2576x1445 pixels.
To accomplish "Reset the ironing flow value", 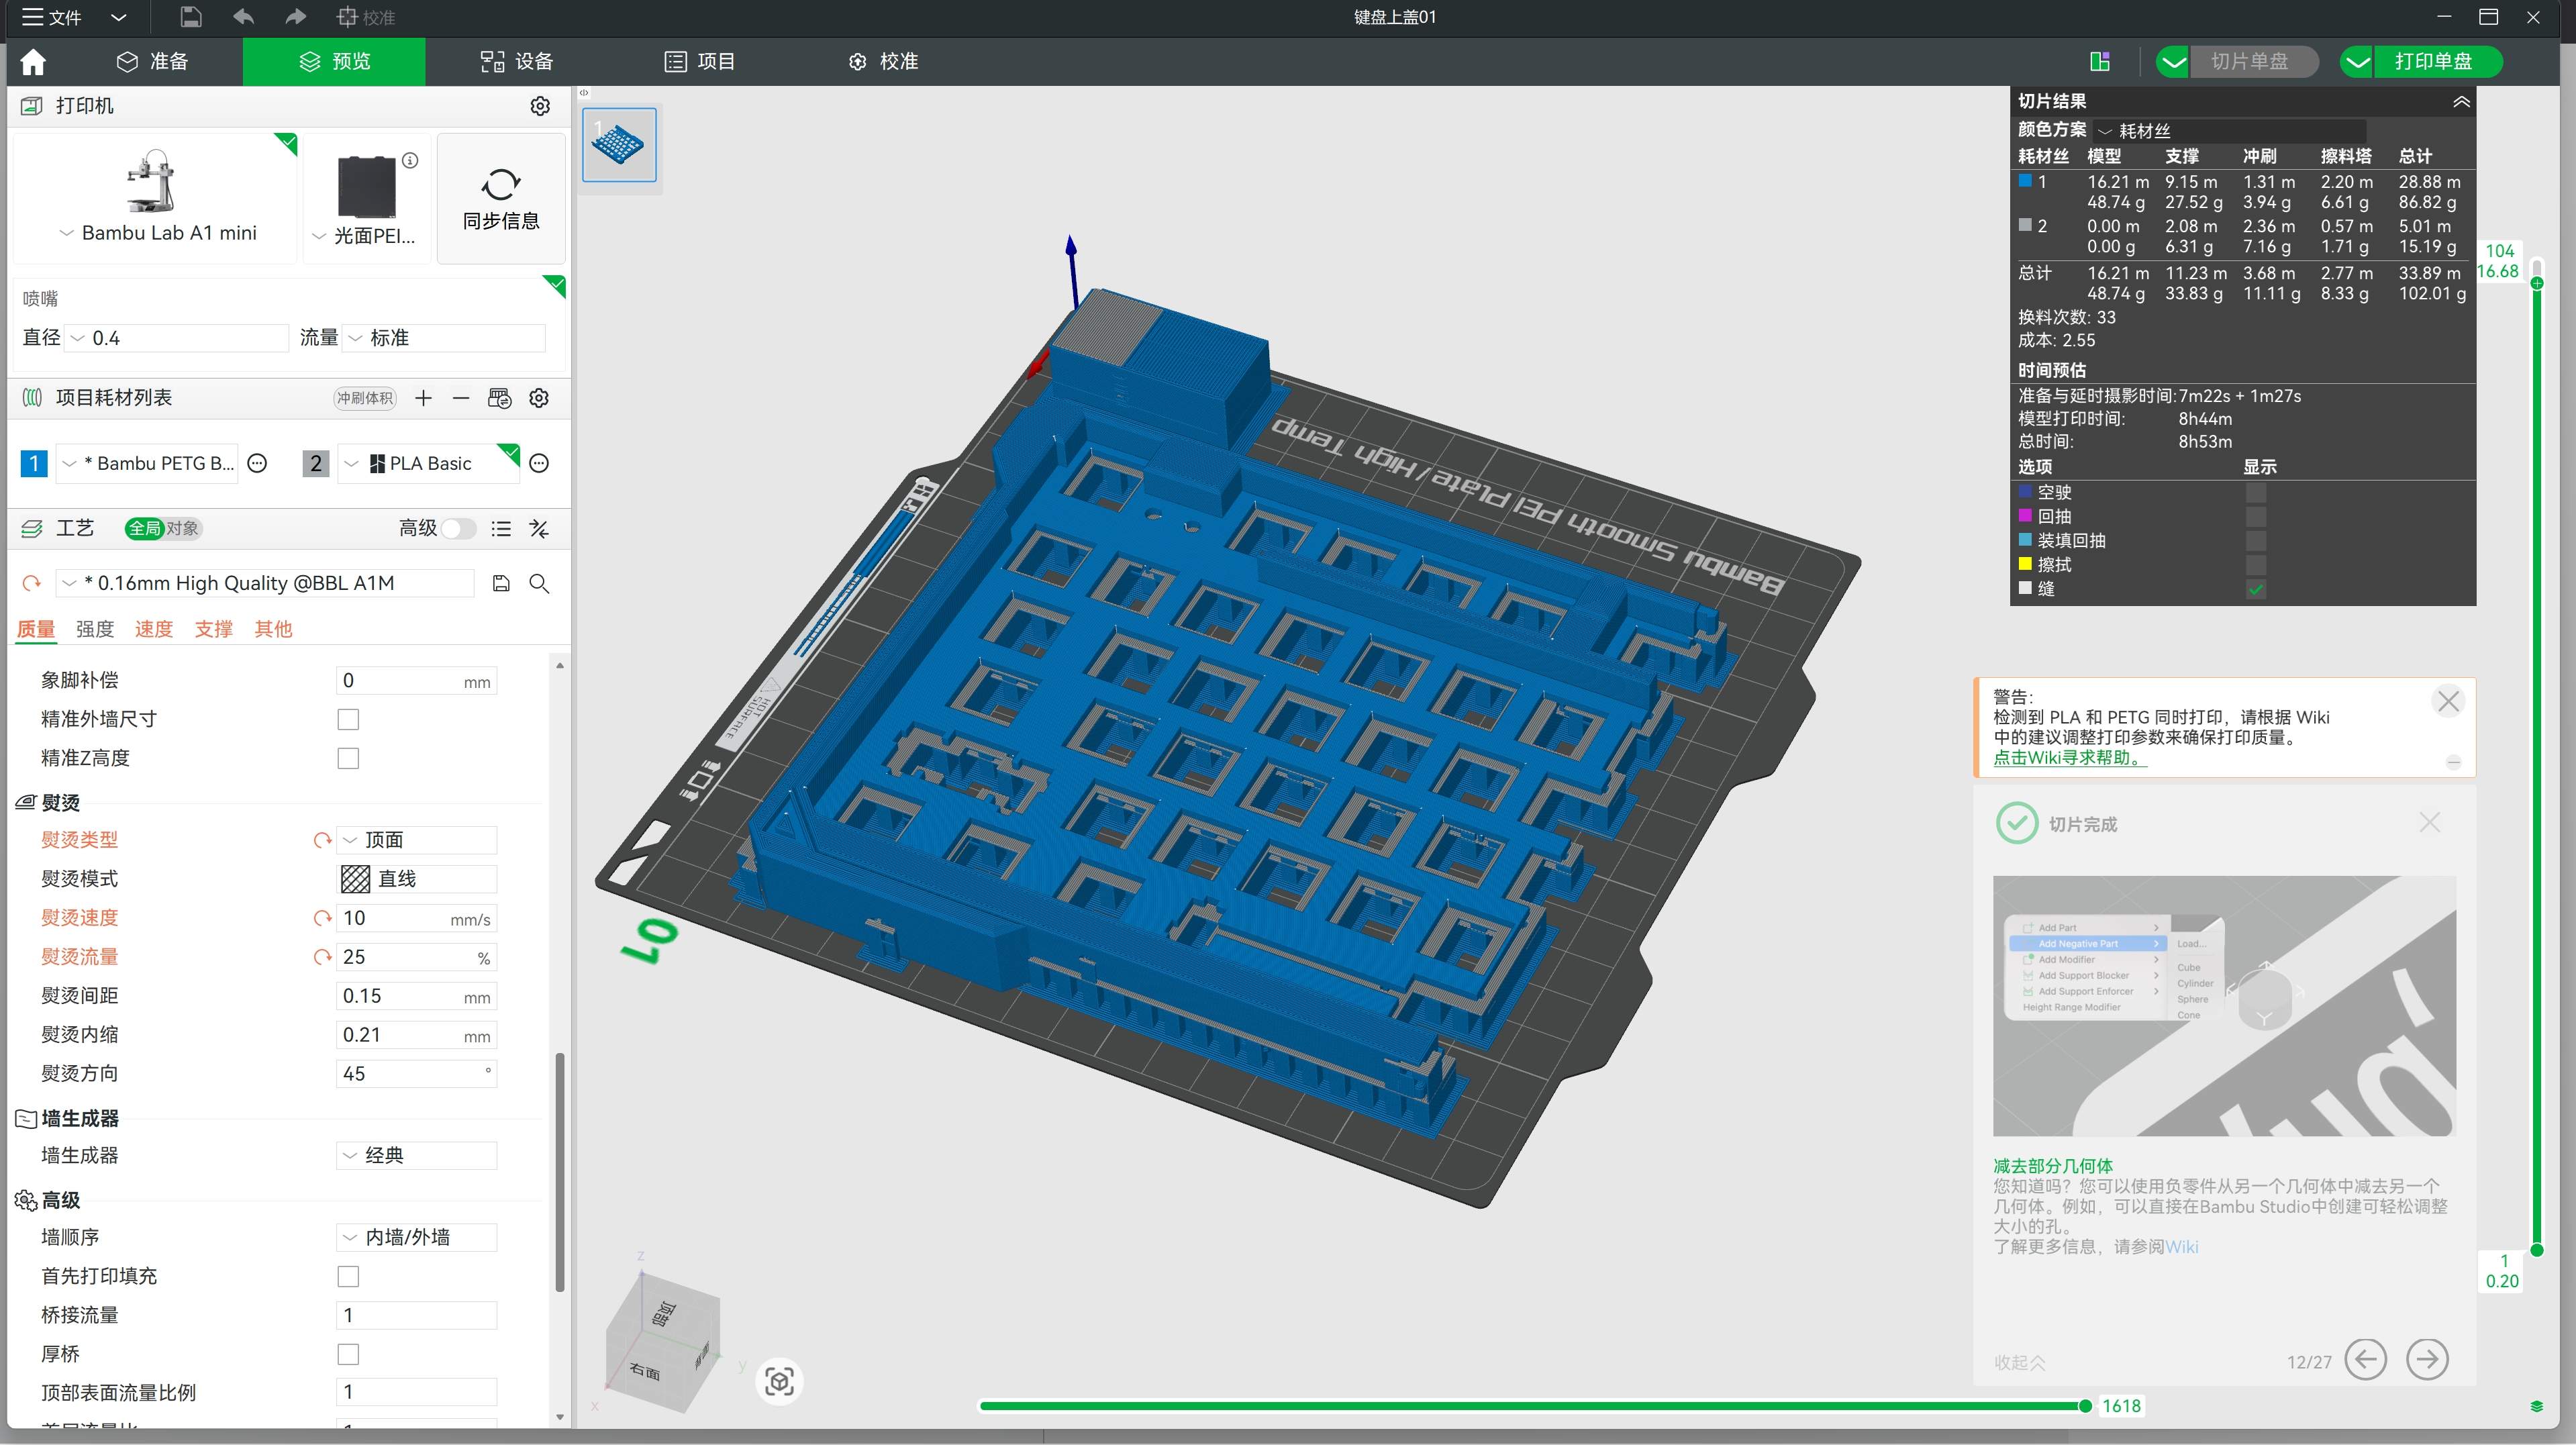I will tap(322, 957).
